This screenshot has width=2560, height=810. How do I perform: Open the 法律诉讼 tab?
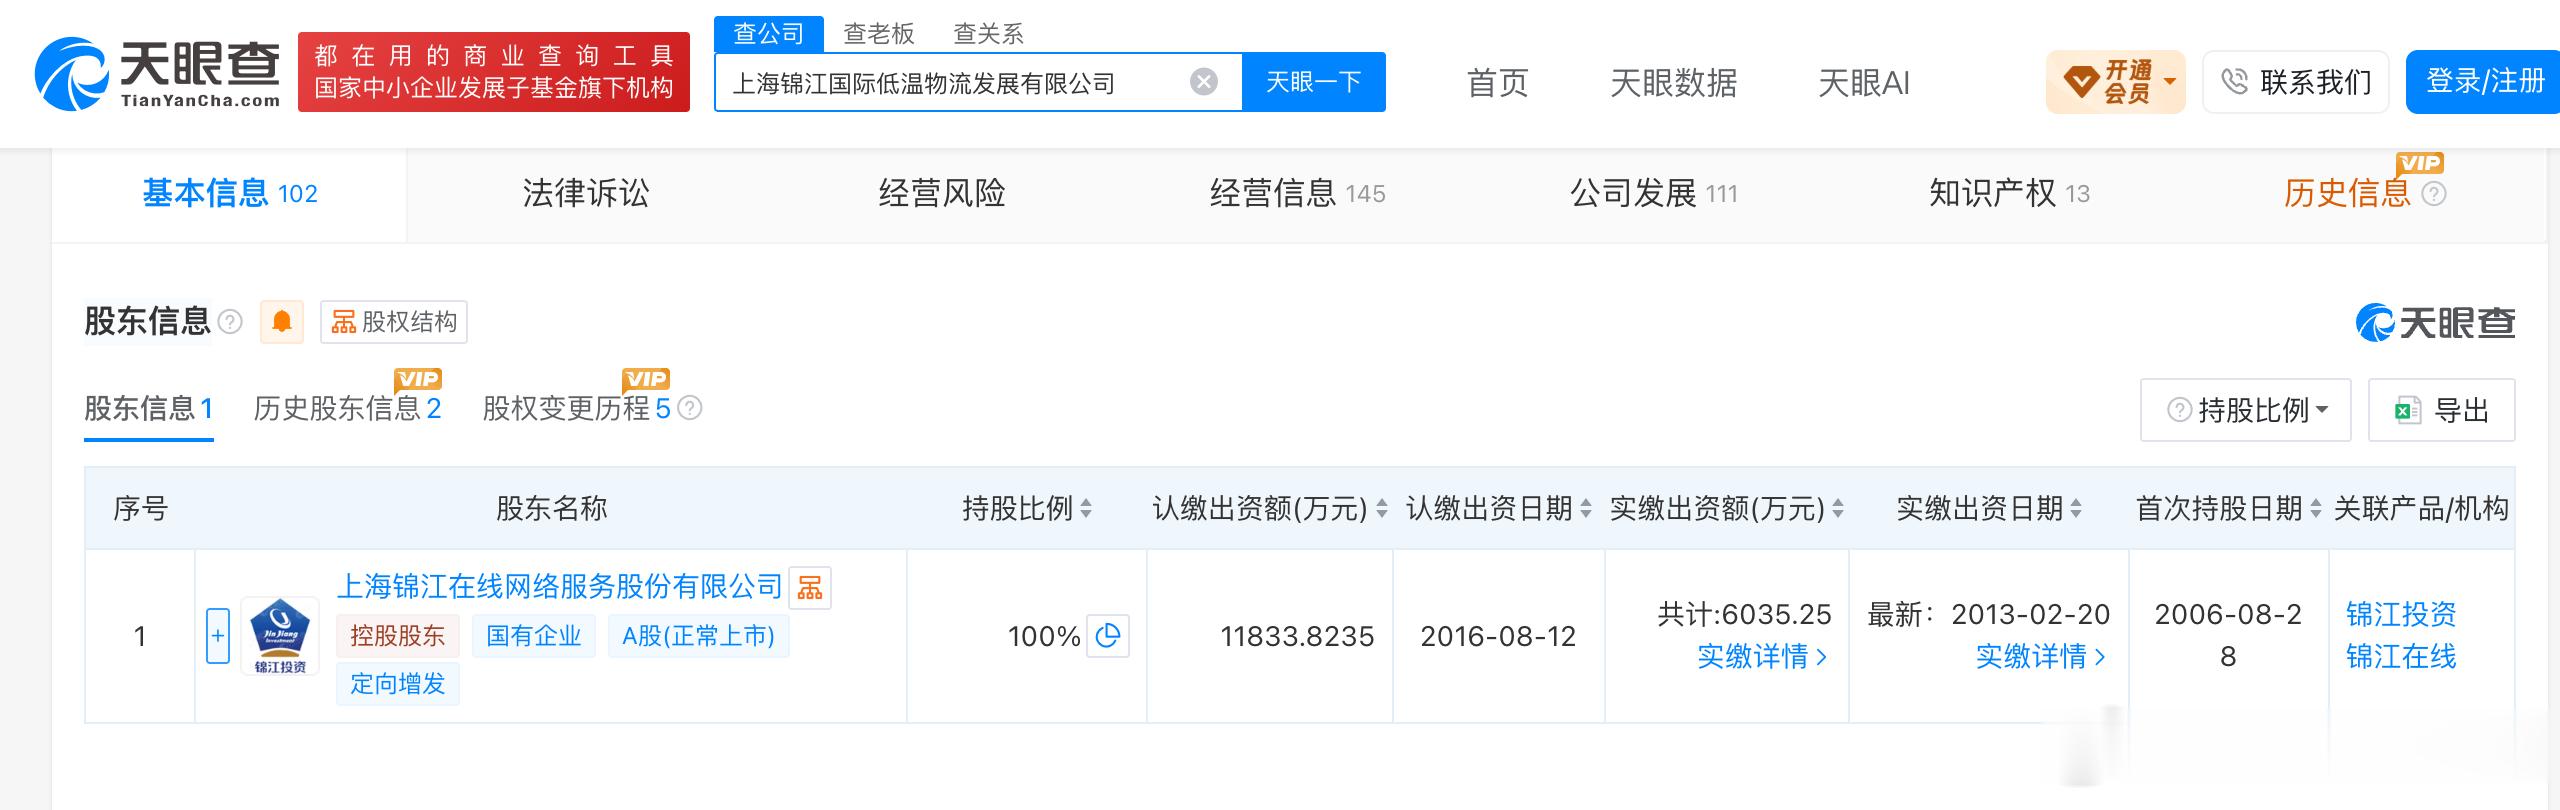586,194
